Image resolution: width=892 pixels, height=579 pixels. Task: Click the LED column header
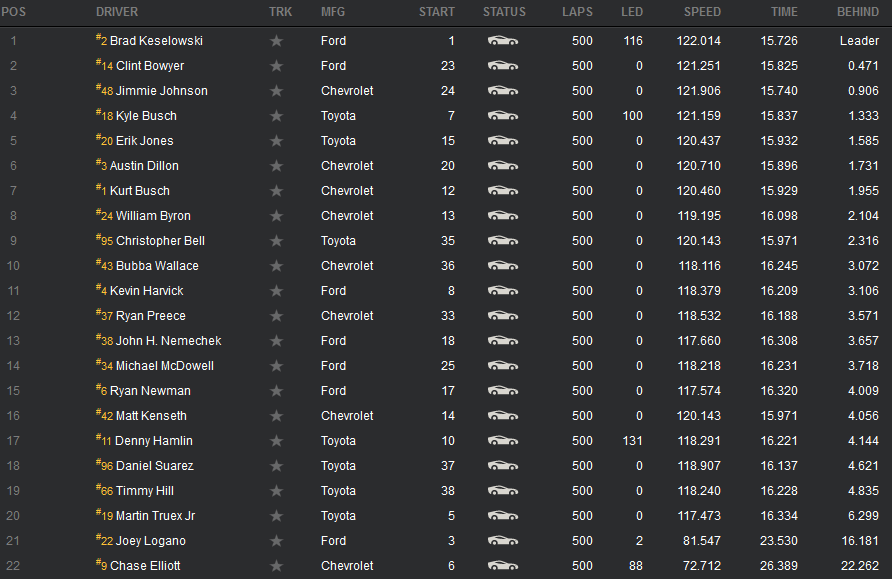tap(631, 12)
